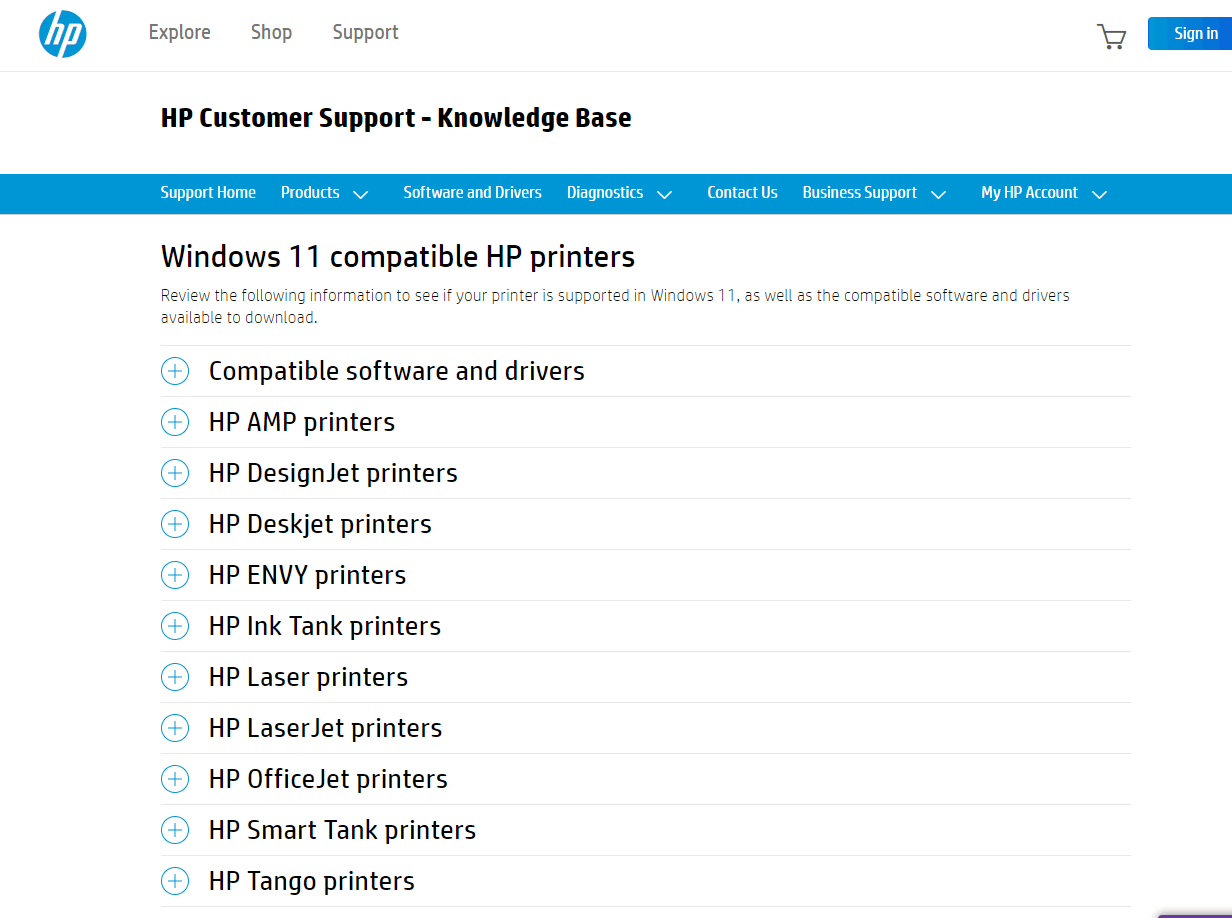Click the Diagnostics menu label

point(605,193)
